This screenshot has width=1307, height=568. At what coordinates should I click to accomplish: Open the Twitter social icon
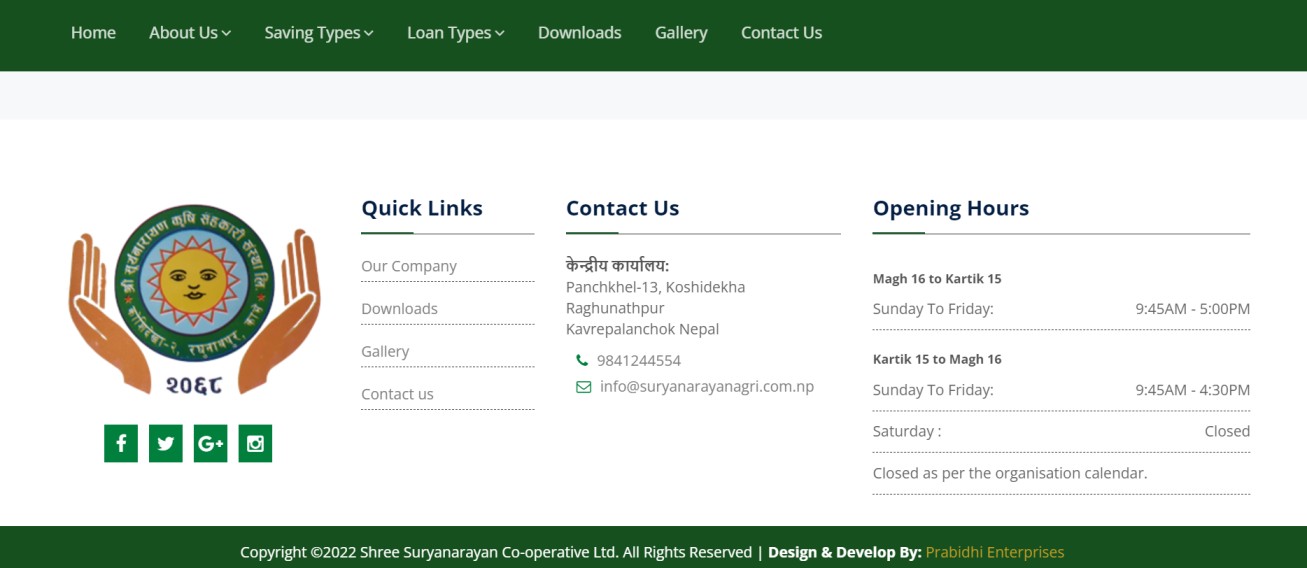tap(166, 443)
